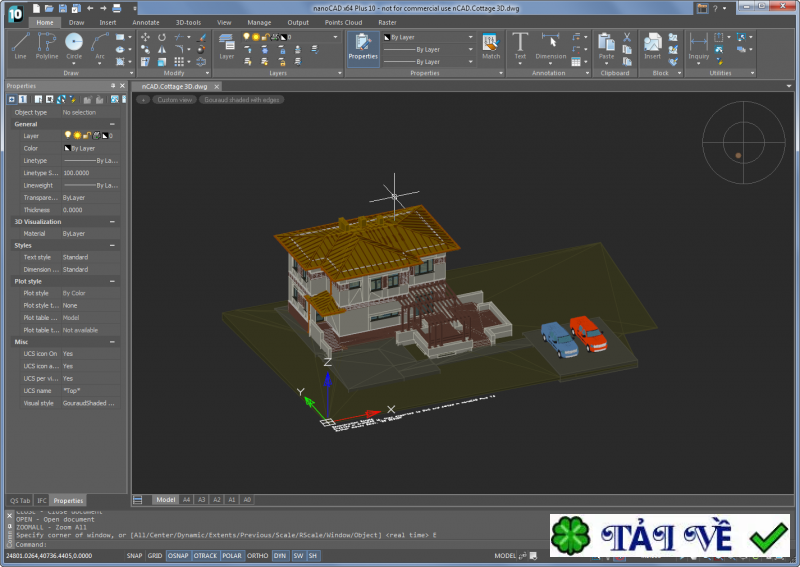Switch to the Annotate ribbon tab

point(145,21)
